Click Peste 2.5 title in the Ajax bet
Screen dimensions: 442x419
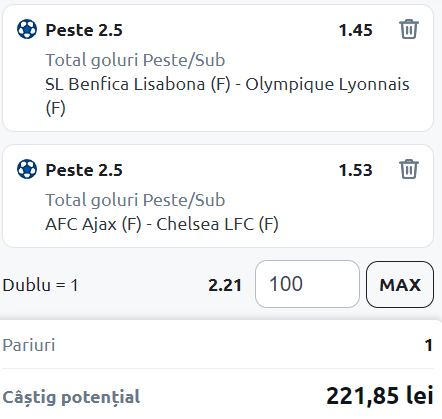pyautogui.click(x=84, y=170)
